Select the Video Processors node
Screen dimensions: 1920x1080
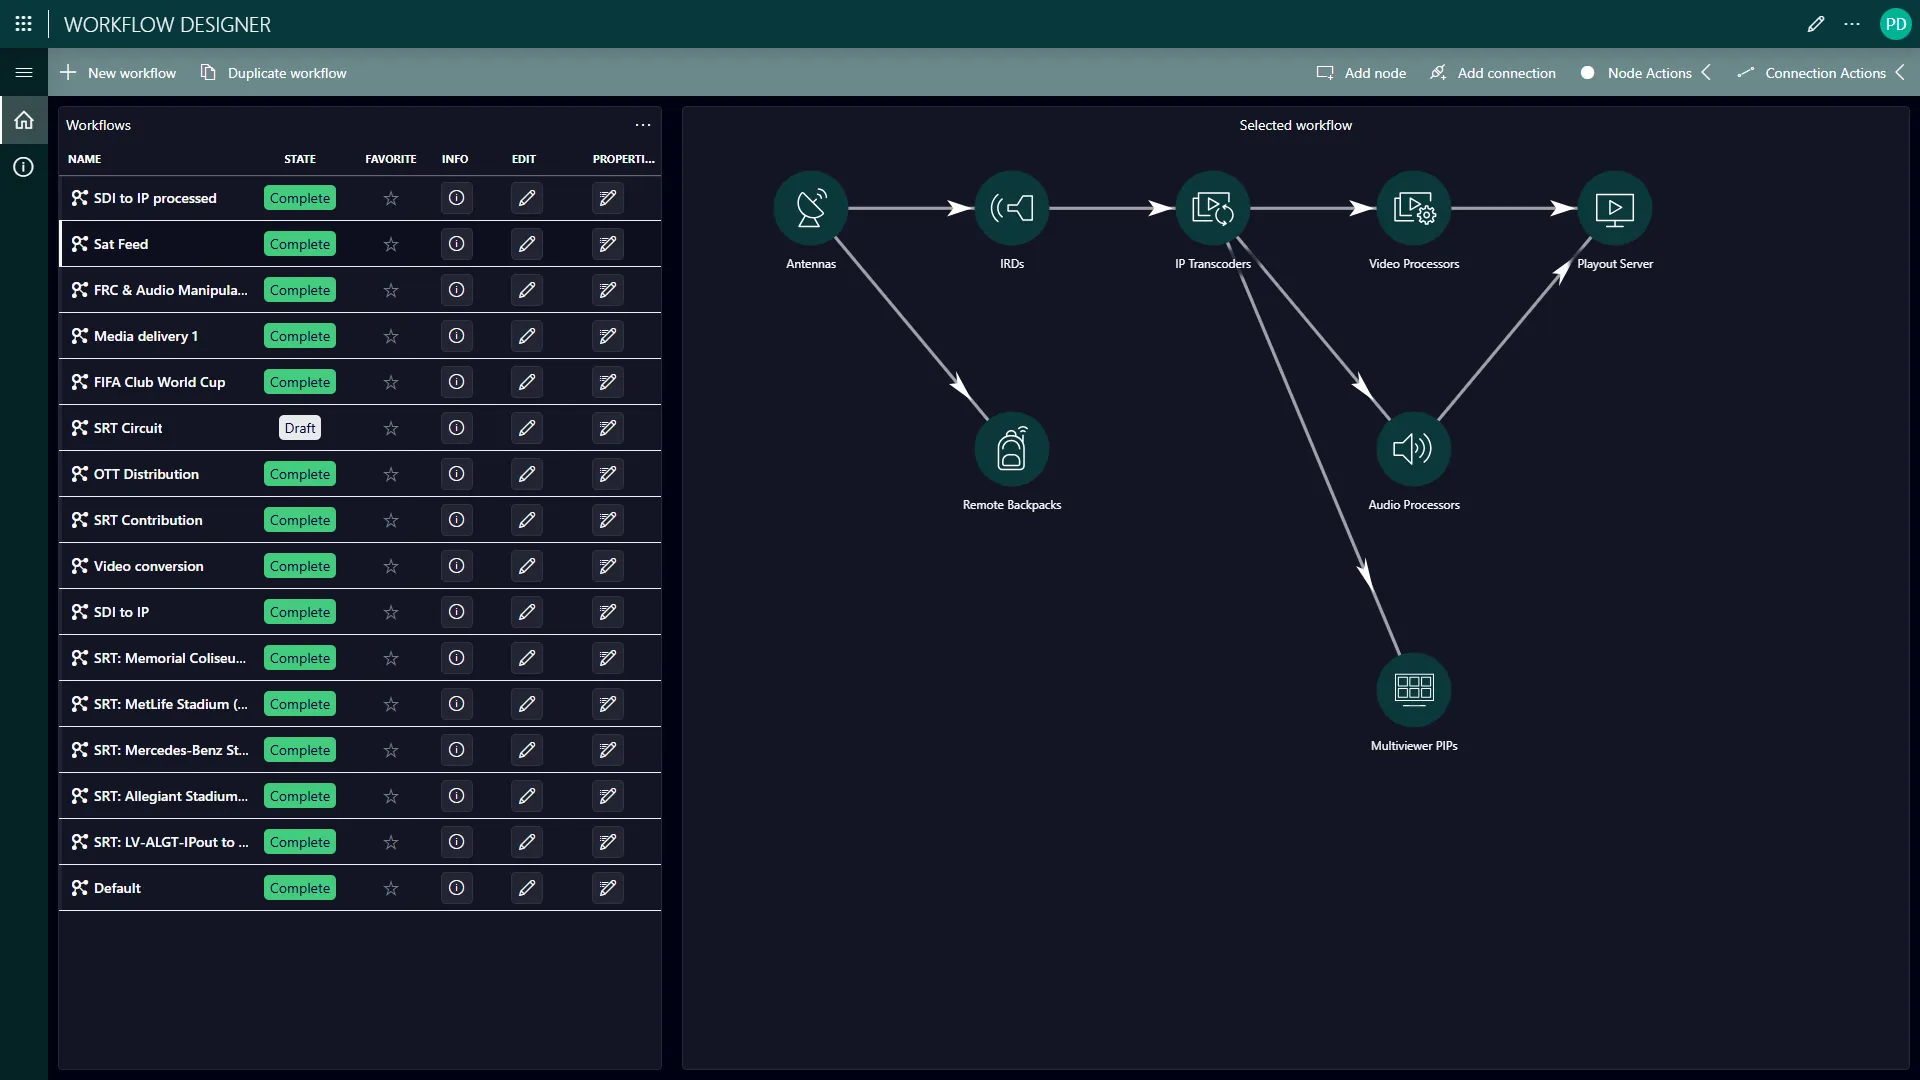[x=1414, y=208]
